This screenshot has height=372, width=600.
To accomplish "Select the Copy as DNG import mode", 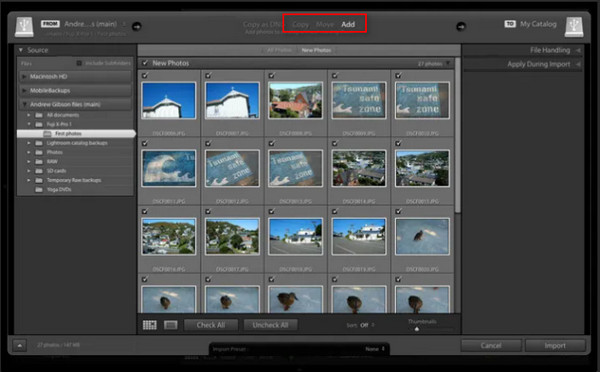I will pos(262,24).
